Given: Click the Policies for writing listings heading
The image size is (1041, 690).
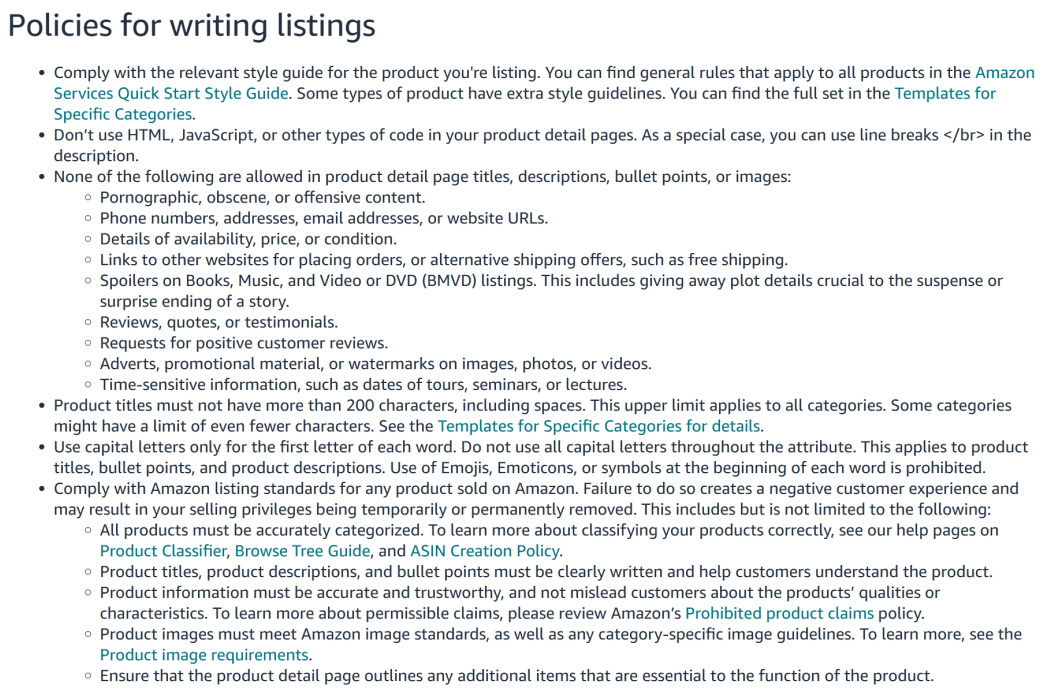Looking at the screenshot, I should pyautogui.click(x=191, y=26).
